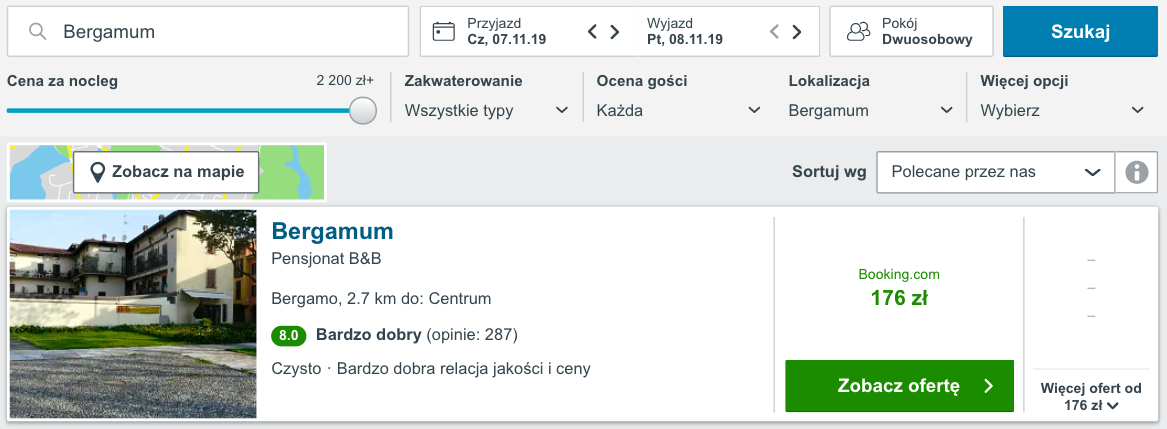
Task: Open the Sortuj wg Polecane przez nas dropdown
Action: [x=996, y=172]
